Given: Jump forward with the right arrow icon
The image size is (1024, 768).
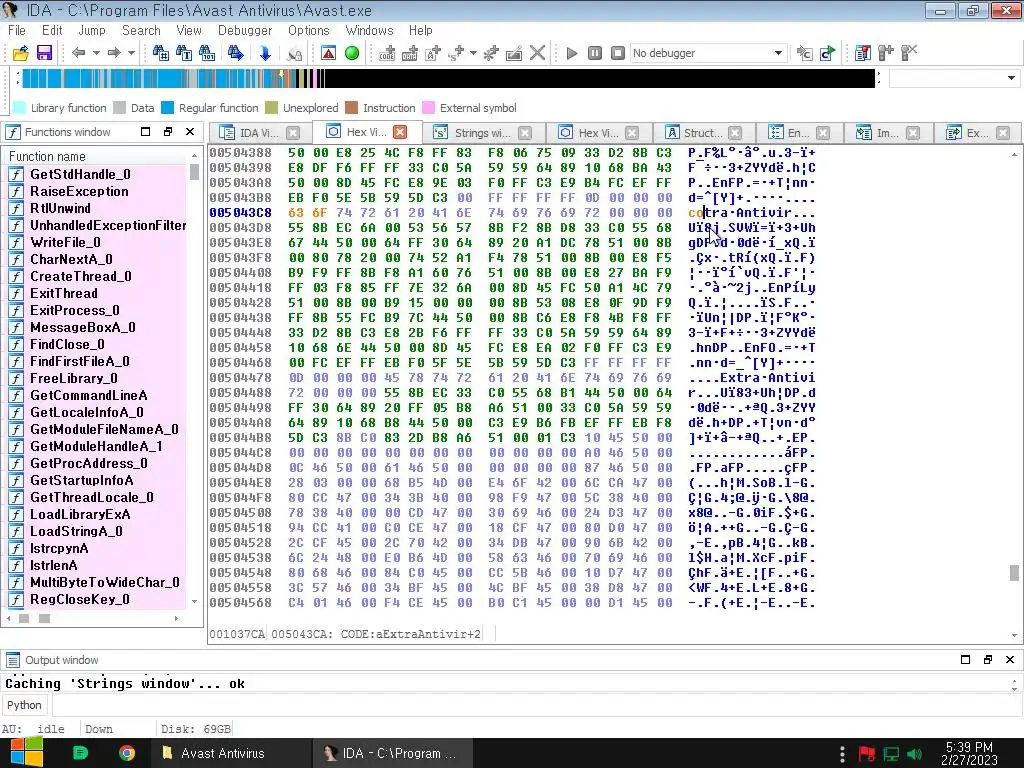Looking at the screenshot, I should (x=114, y=53).
